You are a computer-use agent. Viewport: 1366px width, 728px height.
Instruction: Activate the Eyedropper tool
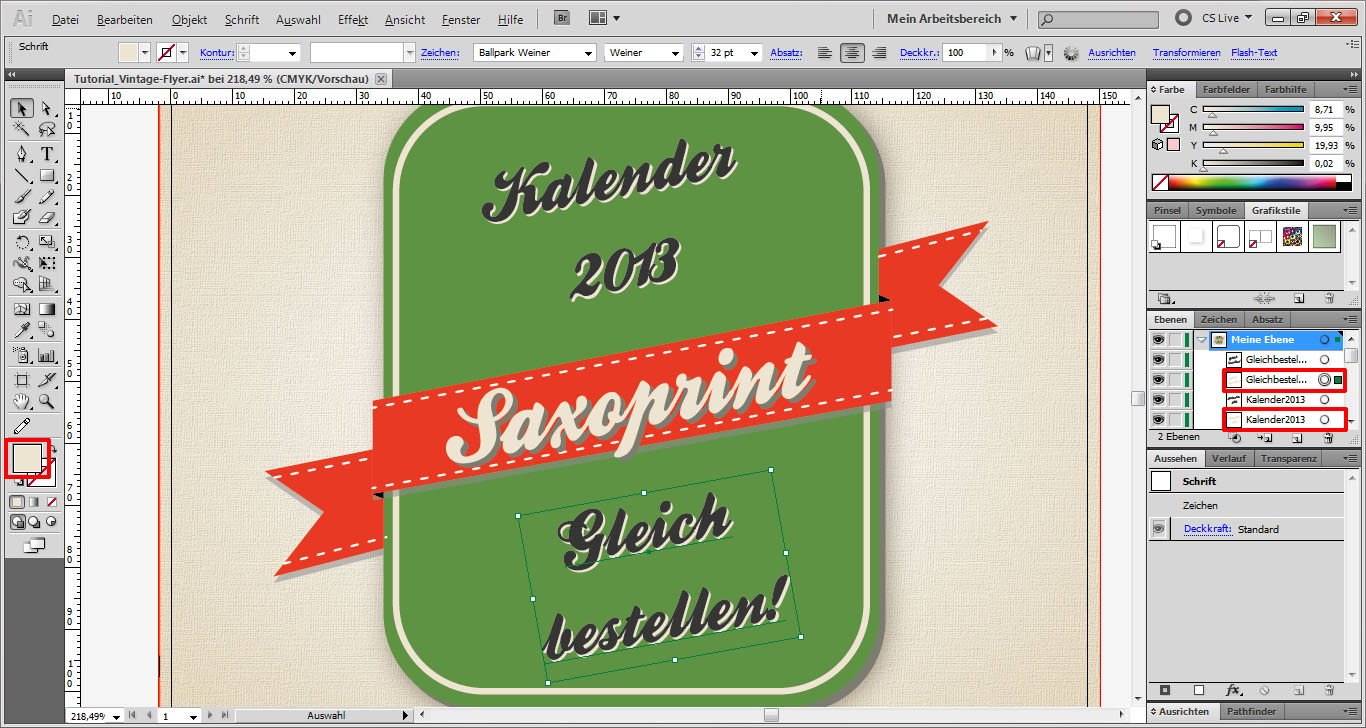click(x=21, y=329)
